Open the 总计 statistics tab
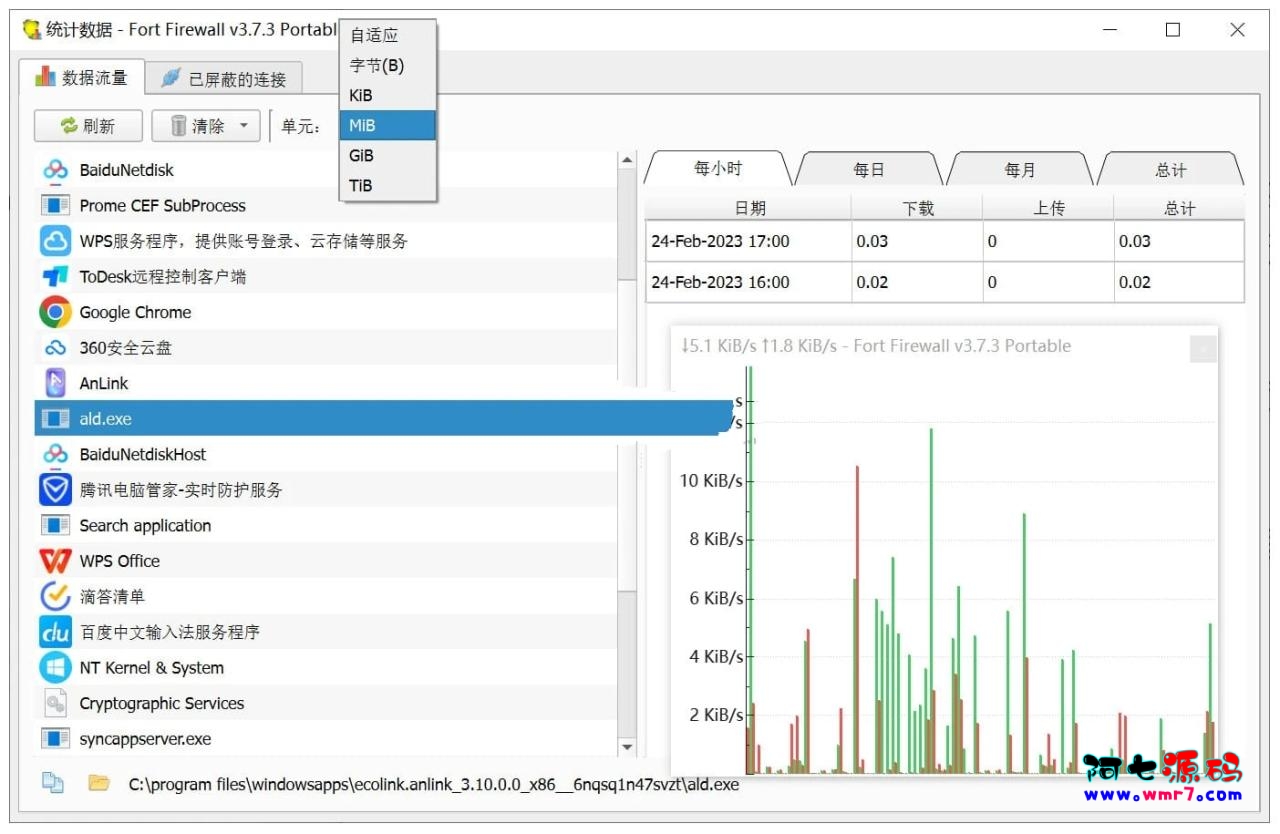The image size is (1280, 834). coord(1171,169)
